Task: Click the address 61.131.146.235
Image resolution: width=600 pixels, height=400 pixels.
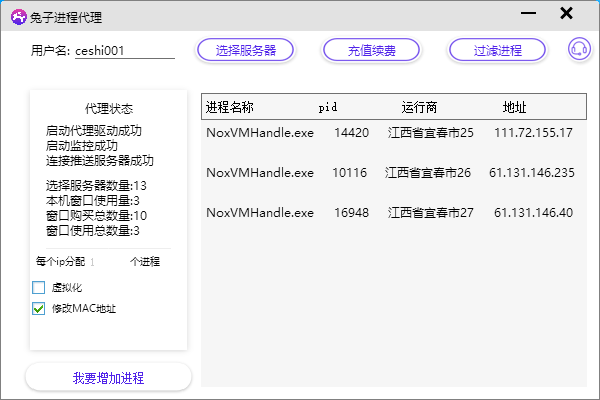Action: (x=532, y=173)
